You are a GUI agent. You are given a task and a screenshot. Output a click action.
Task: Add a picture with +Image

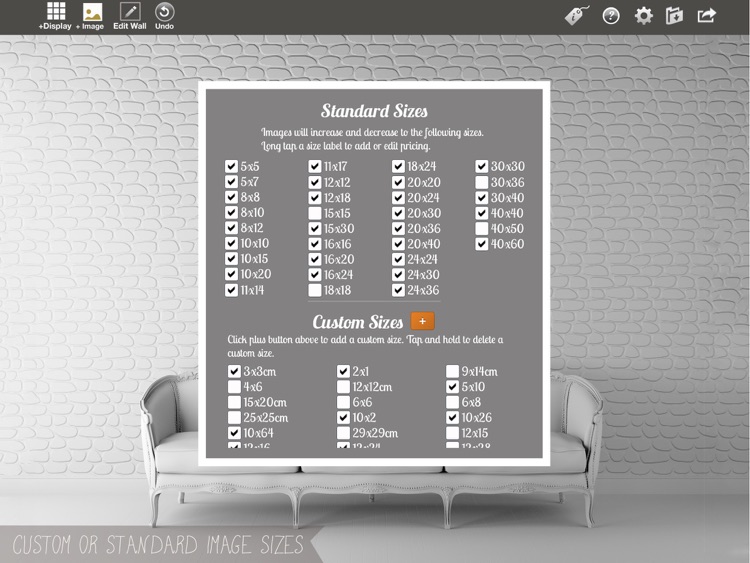91,17
